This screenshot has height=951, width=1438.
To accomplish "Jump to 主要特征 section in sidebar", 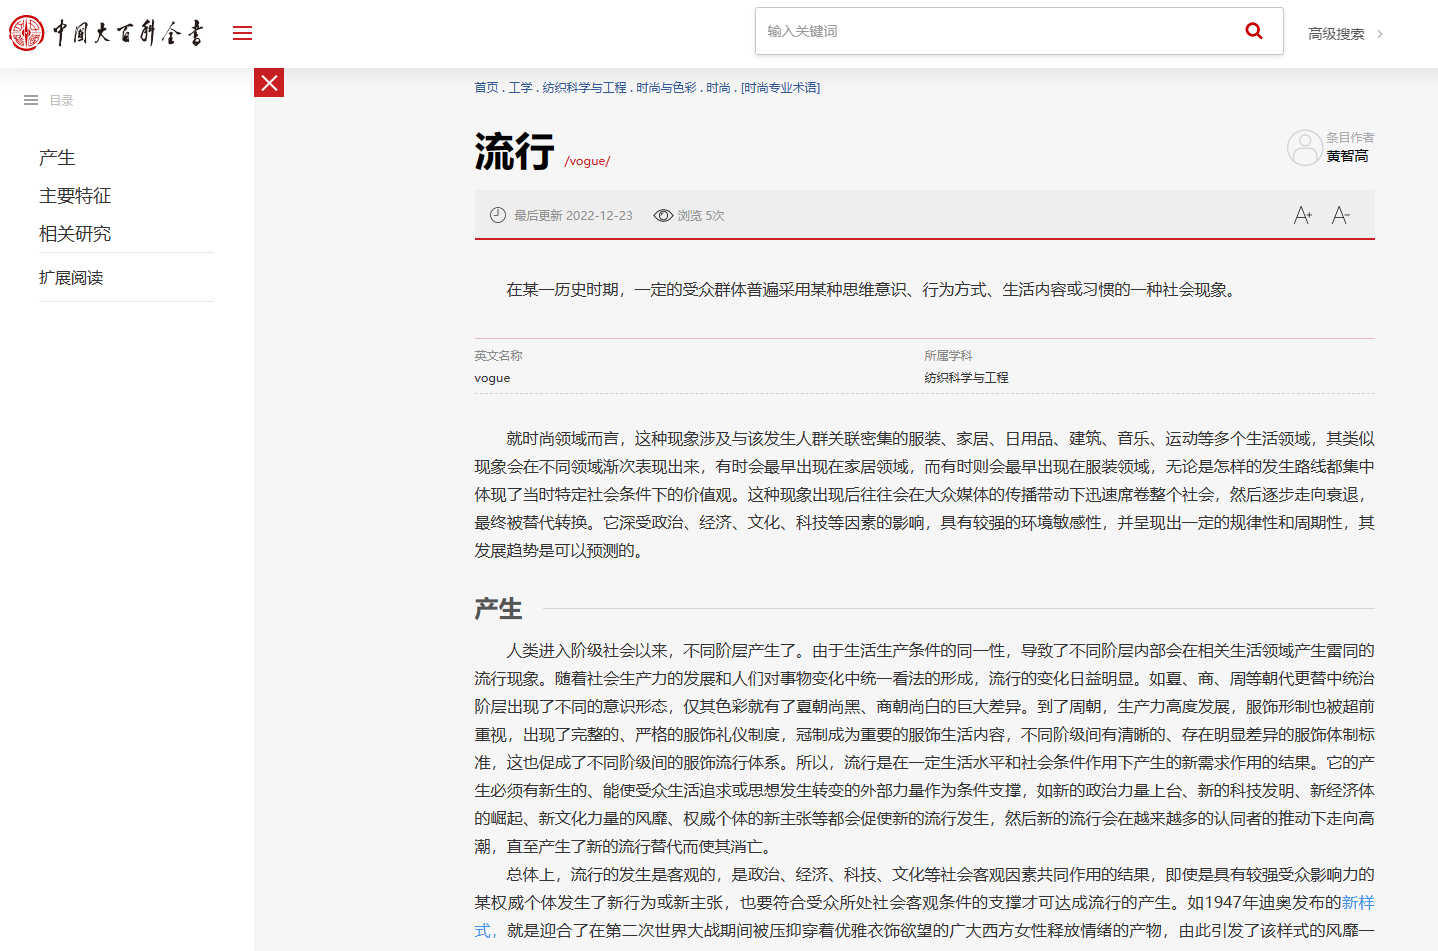I will 75,196.
